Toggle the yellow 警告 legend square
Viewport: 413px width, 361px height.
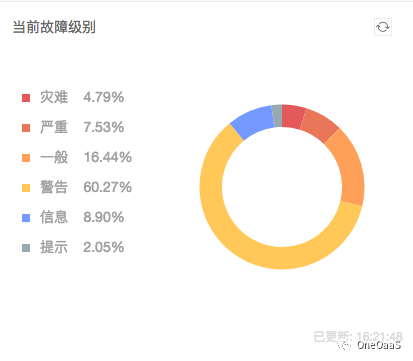click(26, 188)
